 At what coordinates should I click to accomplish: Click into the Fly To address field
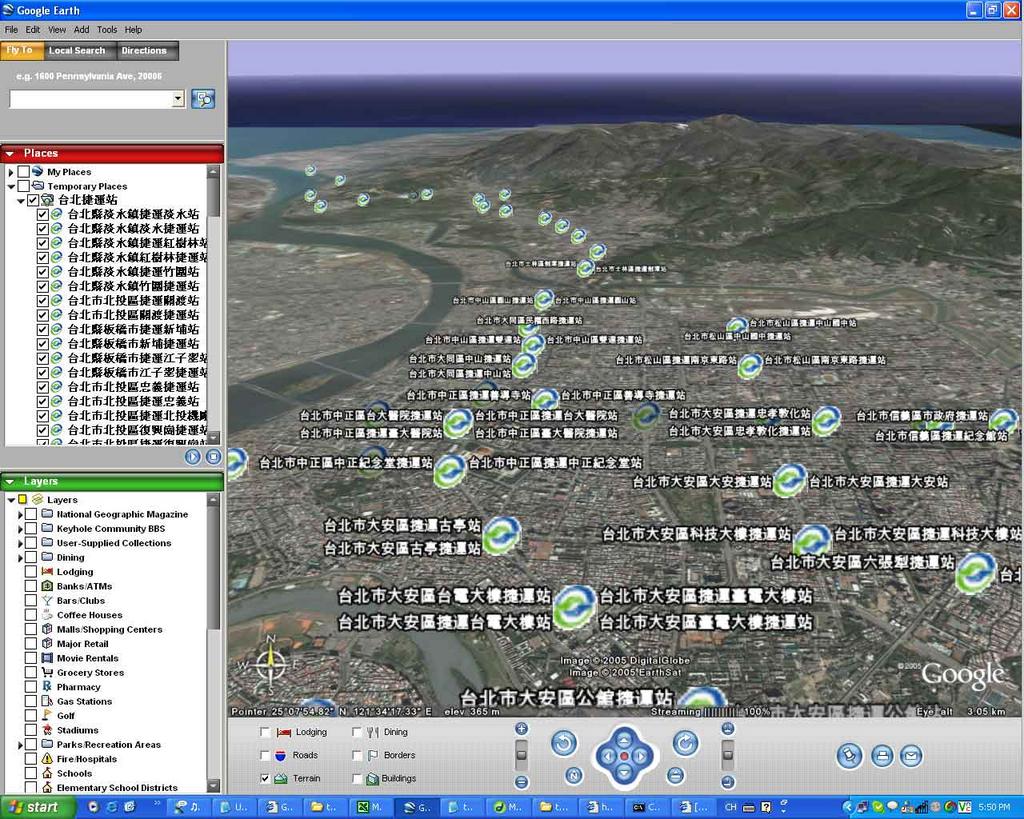(91, 99)
